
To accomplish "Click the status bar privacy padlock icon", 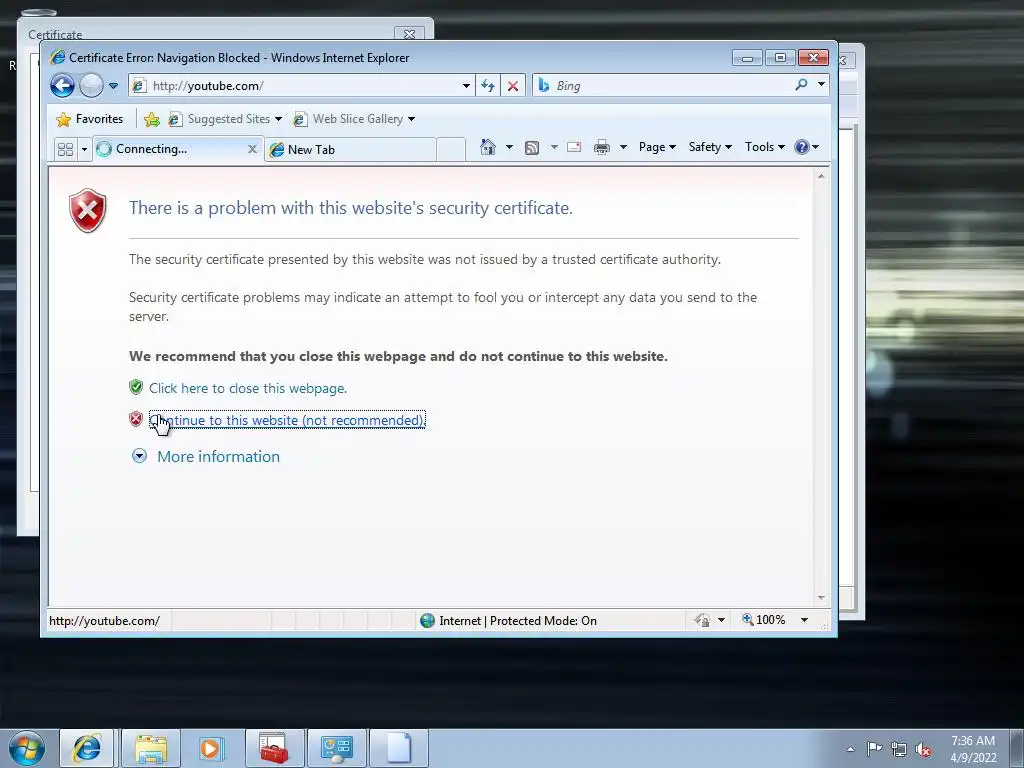I will coord(703,620).
